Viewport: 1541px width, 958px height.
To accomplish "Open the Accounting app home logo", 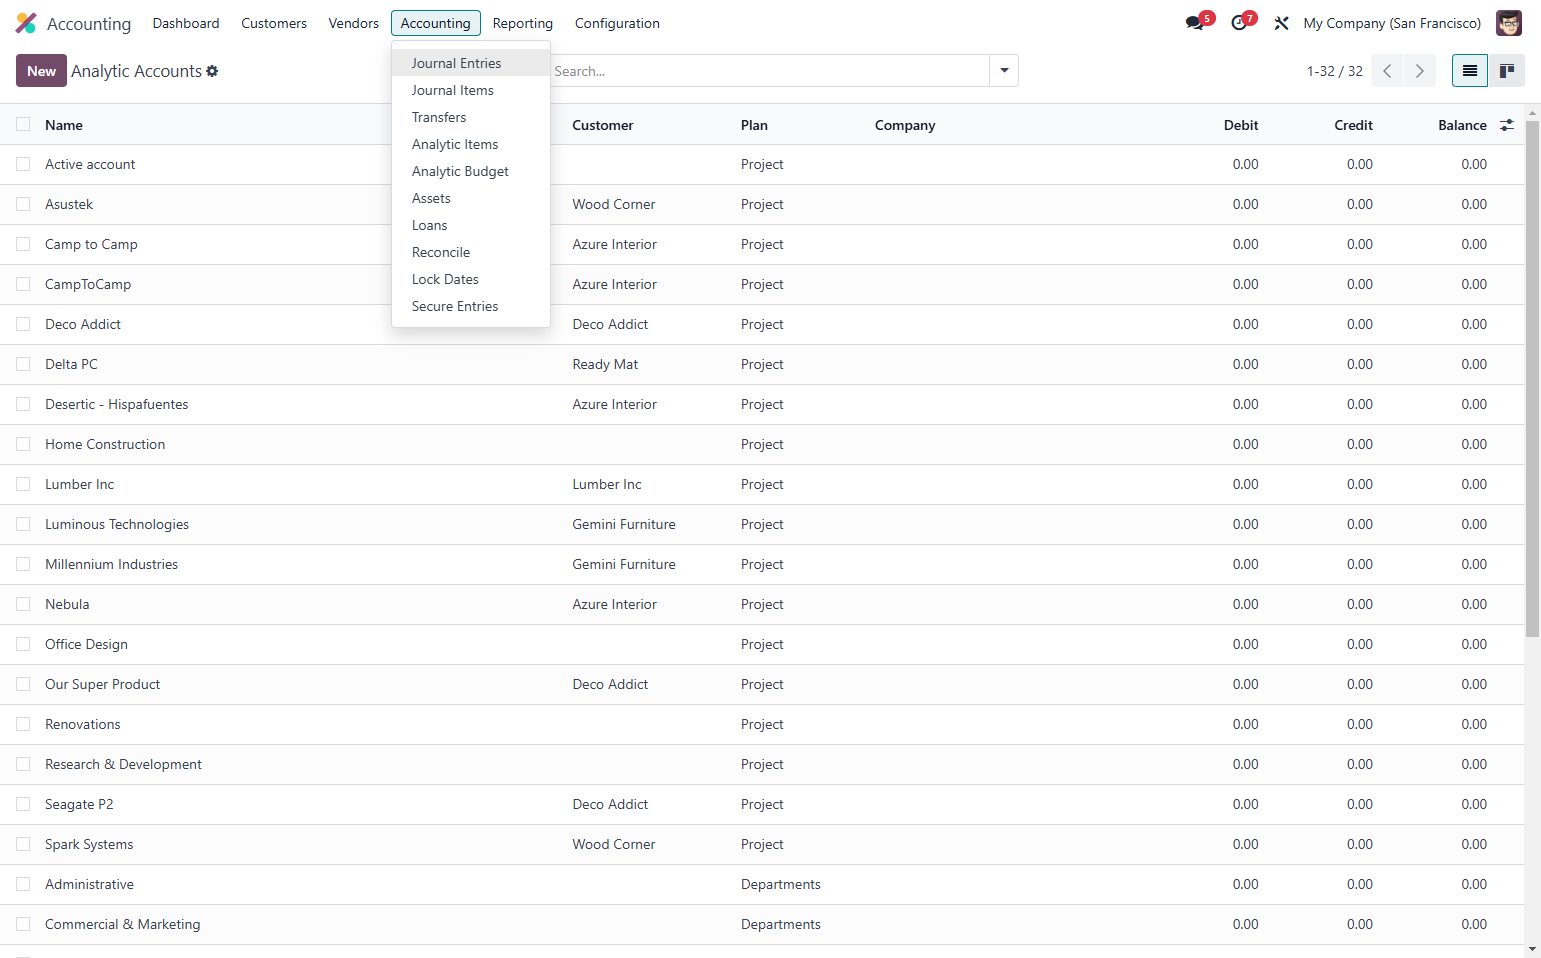I will tap(26, 23).
